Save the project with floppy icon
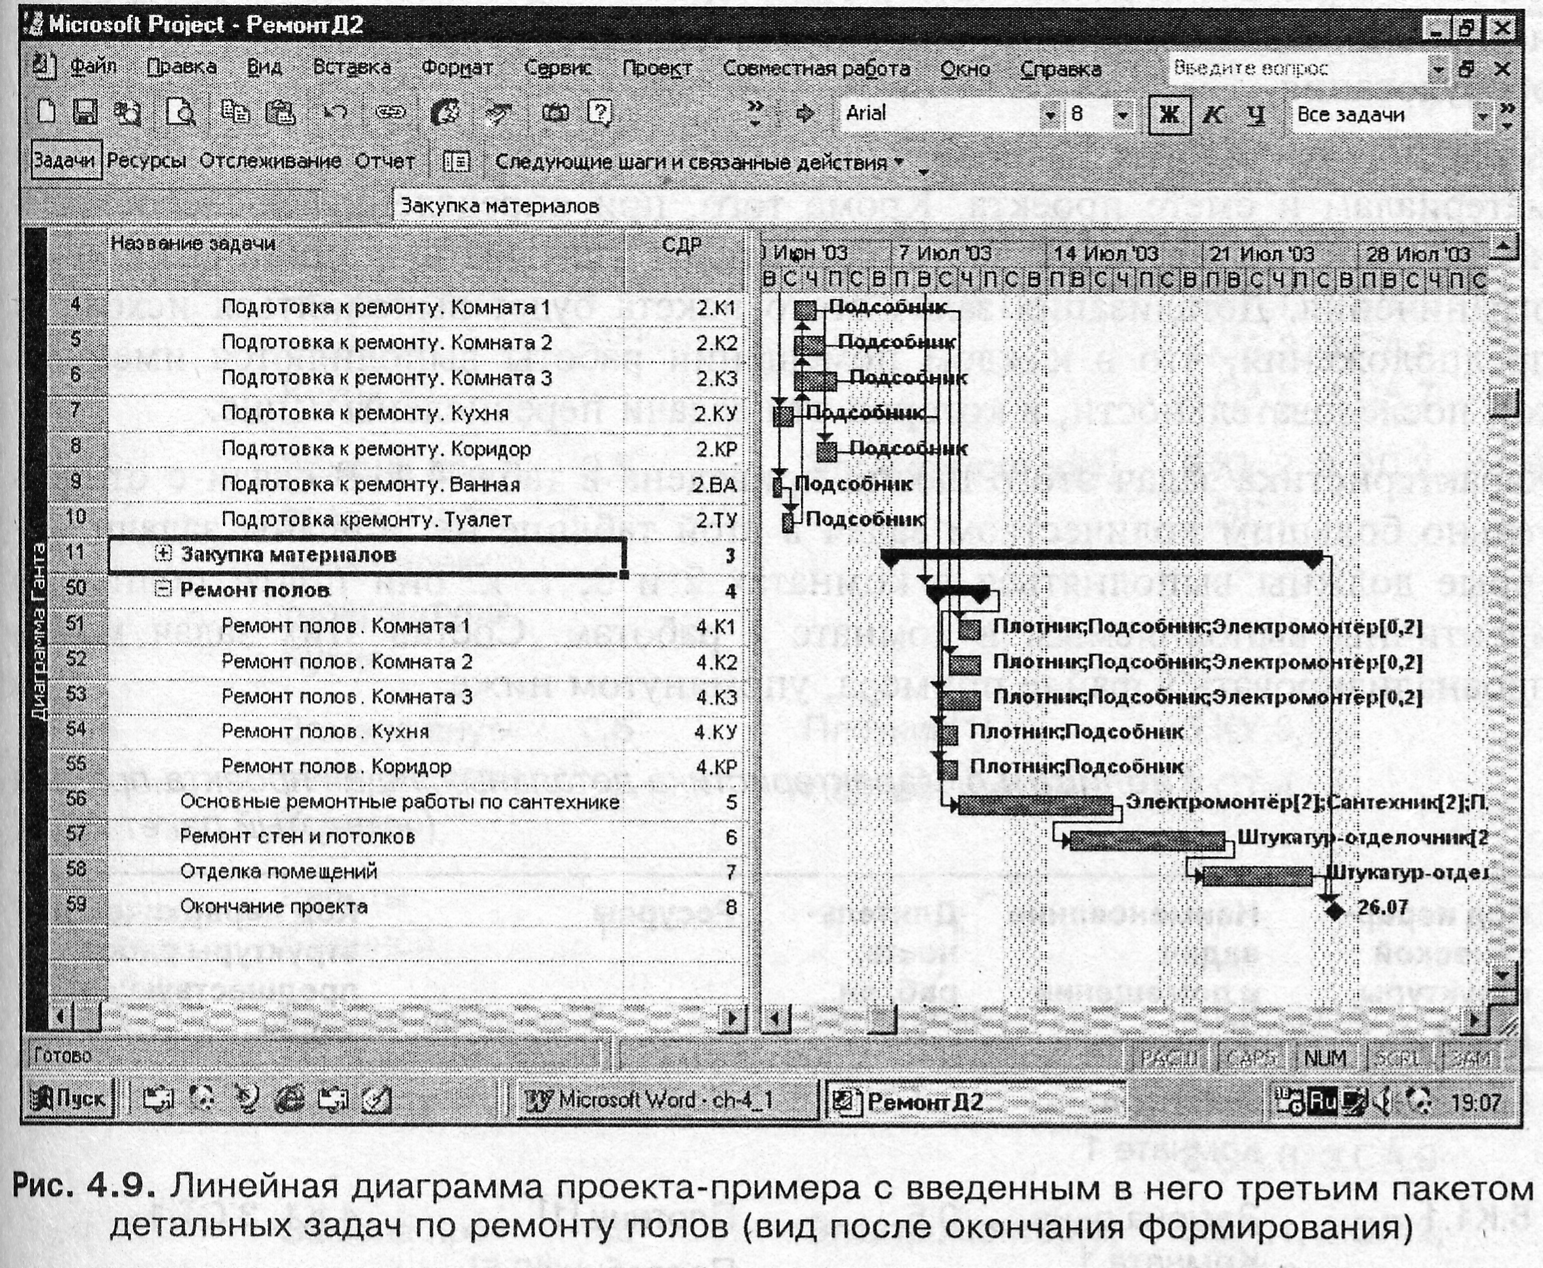This screenshot has height=1268, width=1543. 85,113
